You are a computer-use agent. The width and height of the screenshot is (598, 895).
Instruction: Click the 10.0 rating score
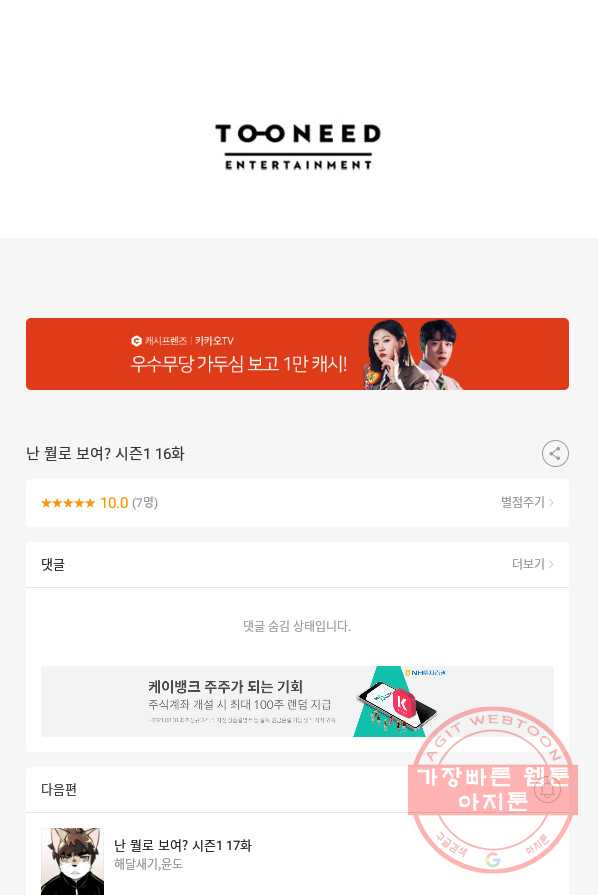pyautogui.click(x=114, y=503)
